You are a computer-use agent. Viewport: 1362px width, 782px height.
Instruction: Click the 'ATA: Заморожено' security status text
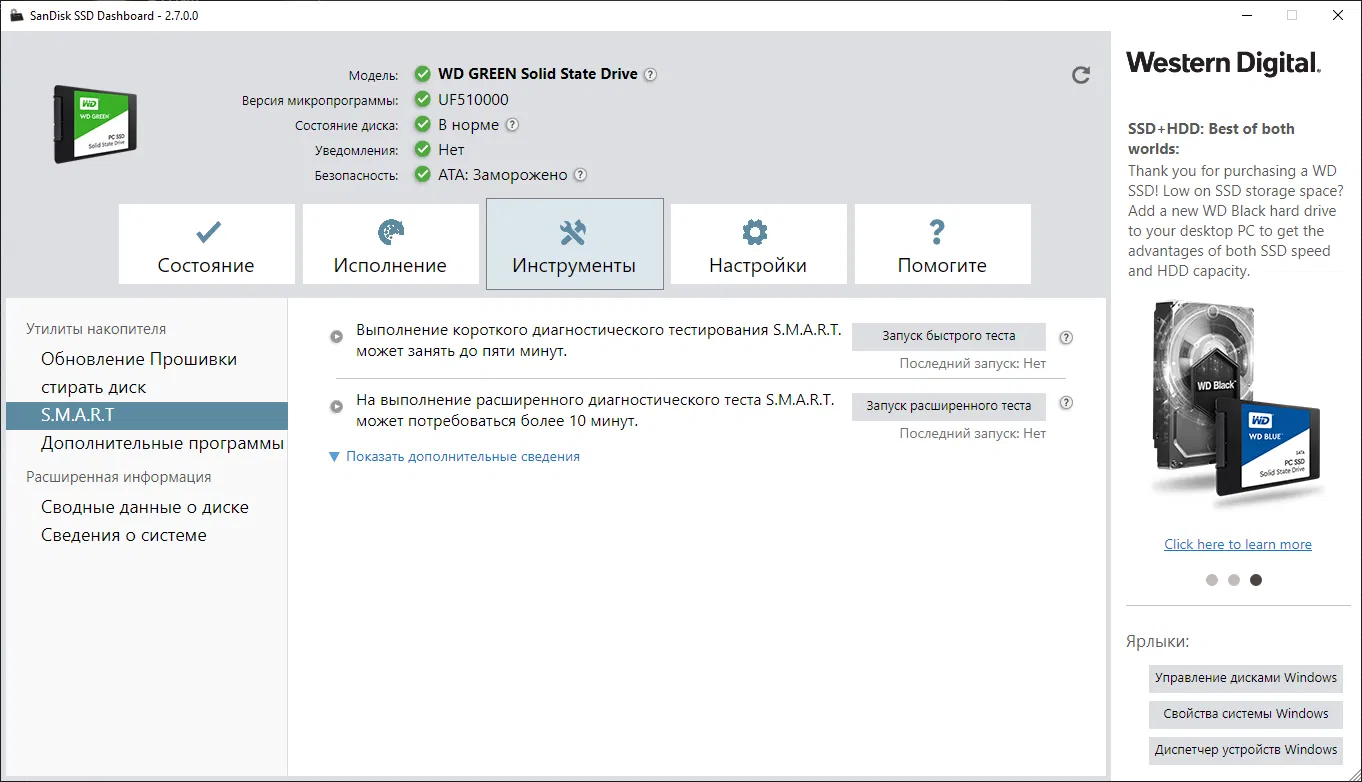coord(503,175)
